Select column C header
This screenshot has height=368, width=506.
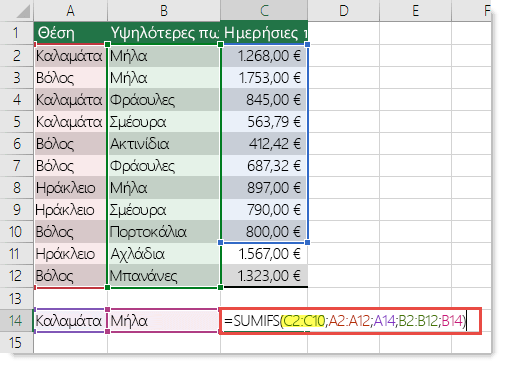pos(264,11)
